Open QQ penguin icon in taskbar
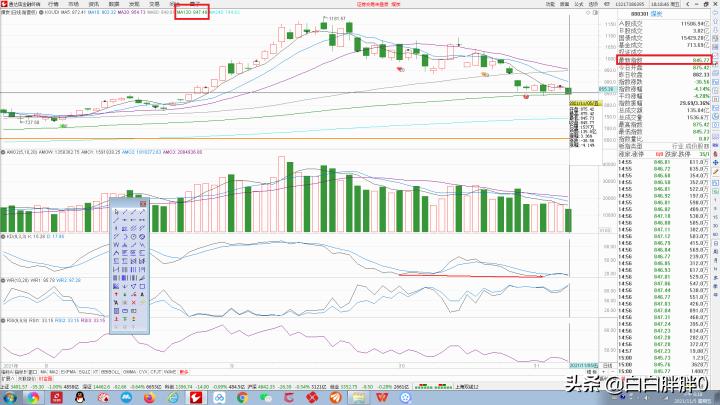This screenshot has height=405, width=720. (79, 398)
